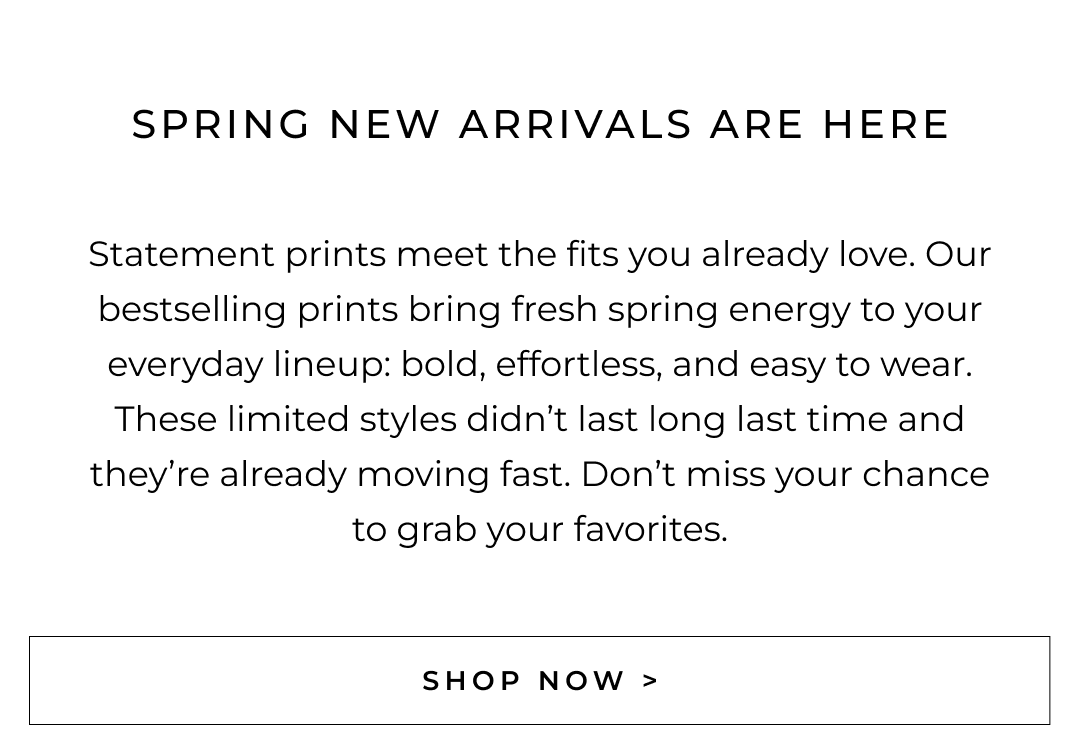Click the word "Statement" in the paragraph
The height and width of the screenshot is (747, 1080).
pyautogui.click(x=181, y=255)
